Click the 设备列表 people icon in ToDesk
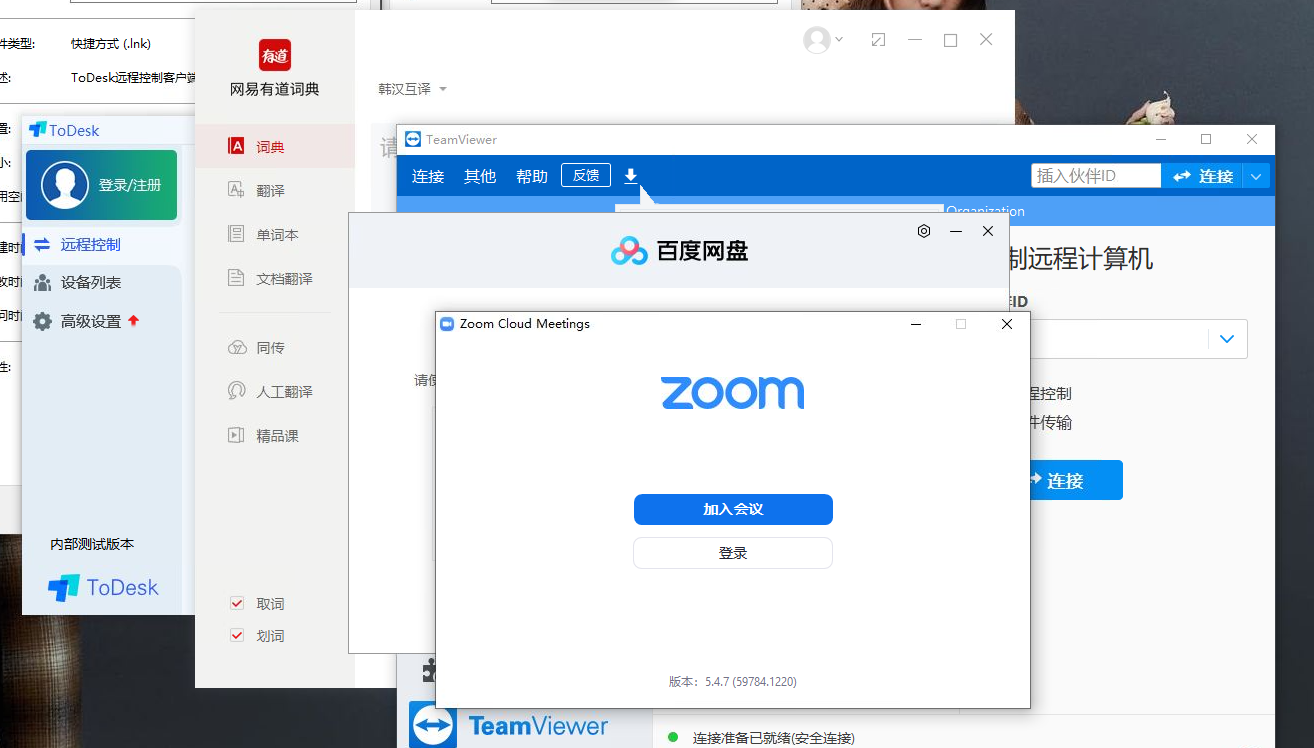 (x=42, y=283)
